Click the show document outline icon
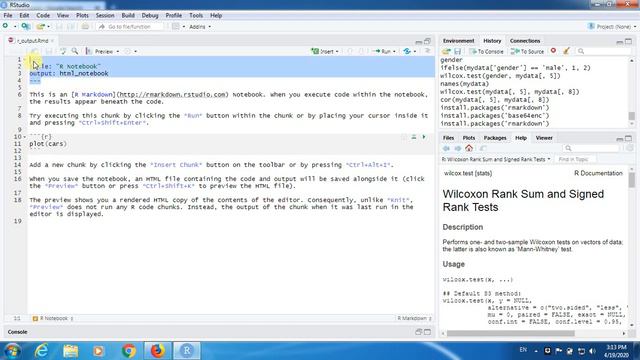Image resolution: width=640 pixels, height=360 pixels. coord(427,51)
